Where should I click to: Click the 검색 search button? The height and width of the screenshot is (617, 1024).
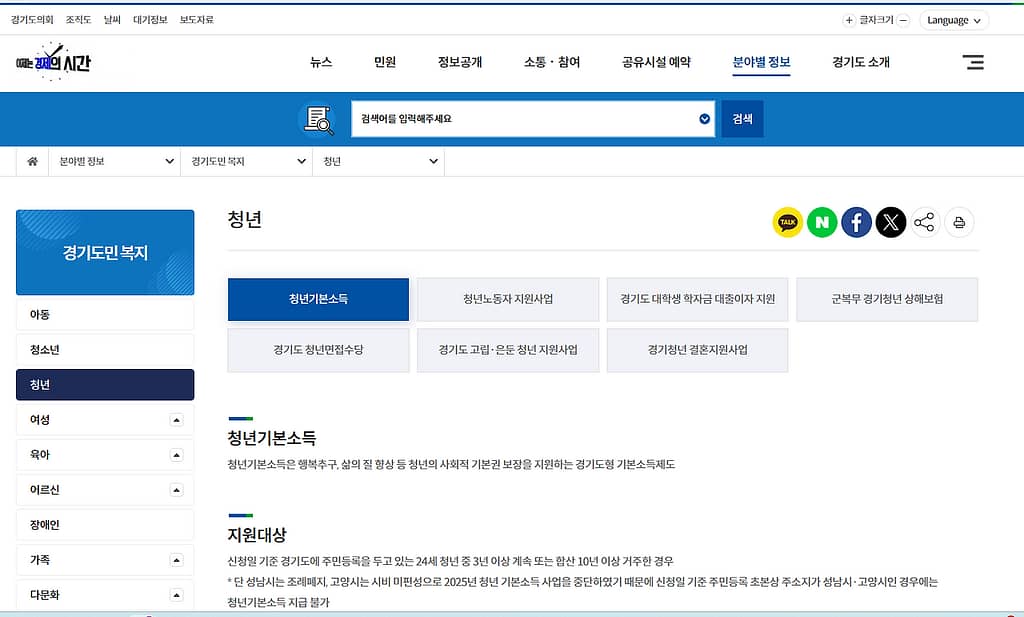coord(742,119)
